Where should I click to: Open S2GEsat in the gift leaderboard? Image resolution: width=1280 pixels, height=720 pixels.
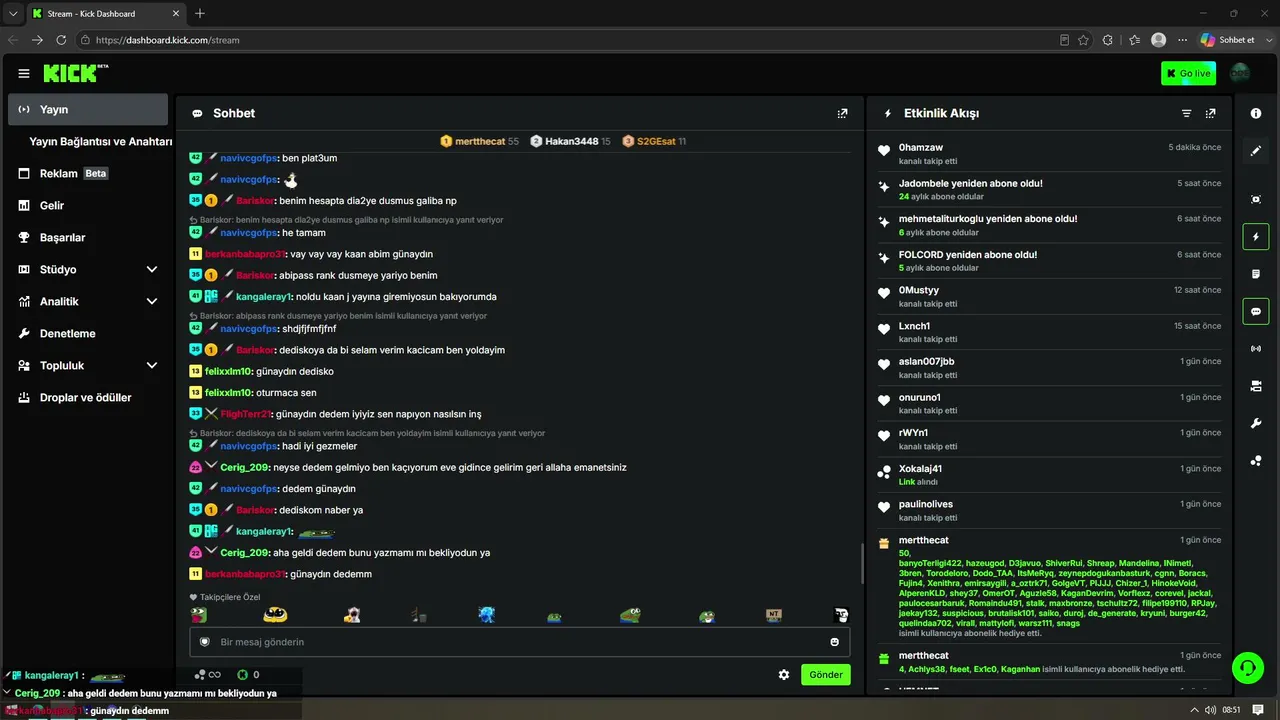point(654,142)
